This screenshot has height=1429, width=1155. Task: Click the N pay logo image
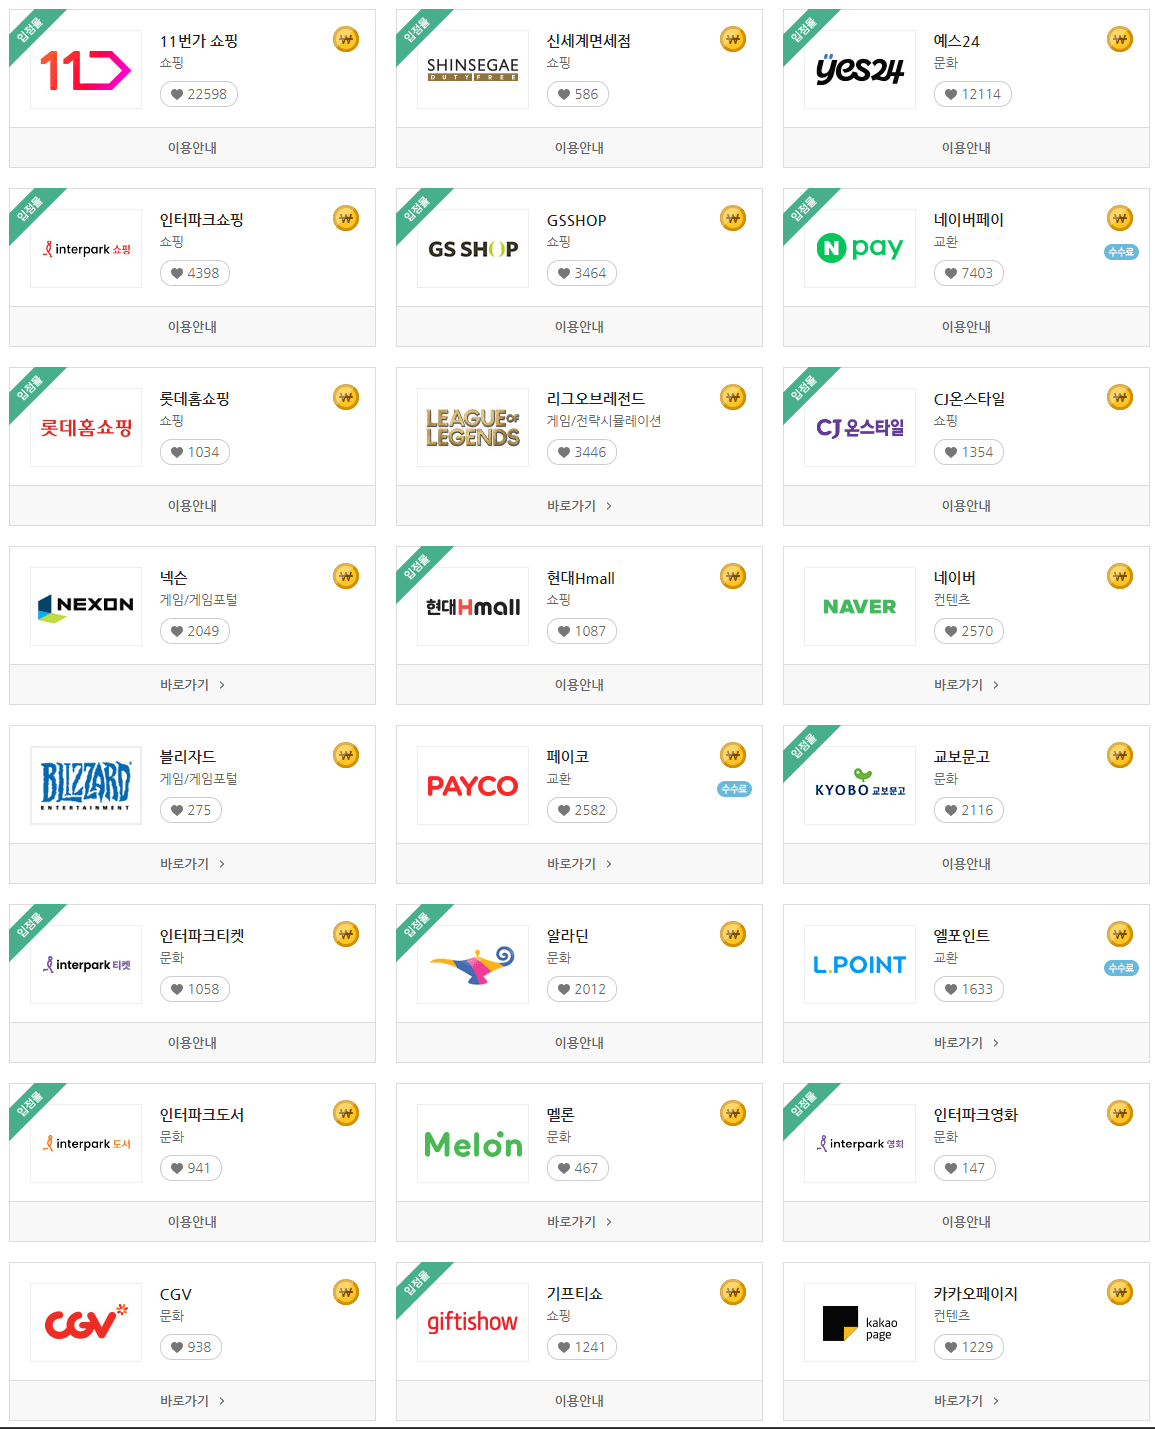coord(860,249)
